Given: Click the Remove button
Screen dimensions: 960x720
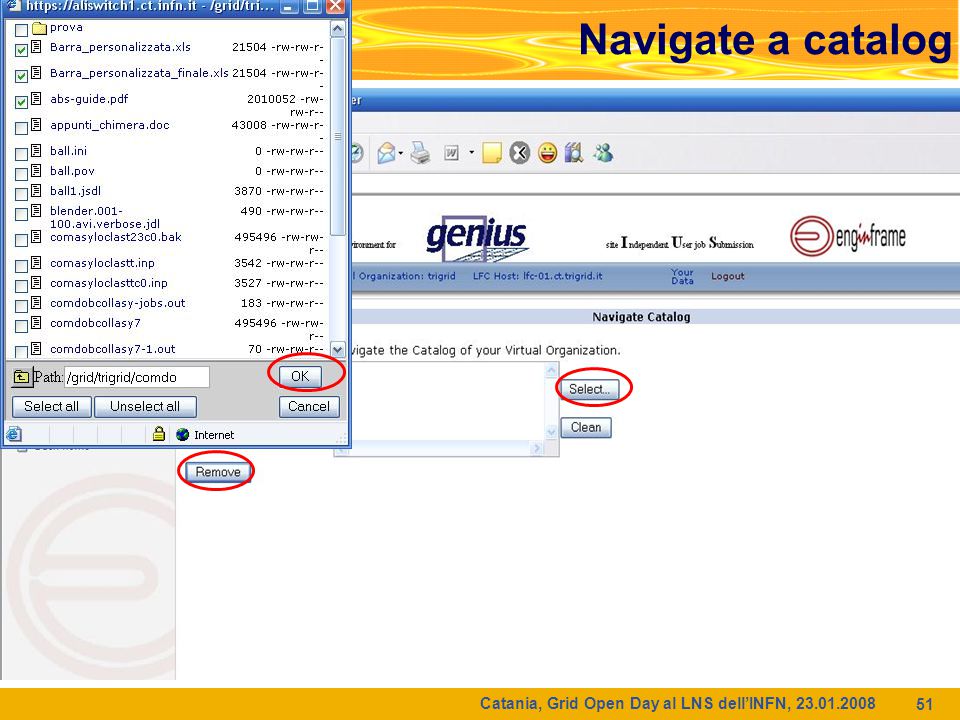Looking at the screenshot, I should pos(218,472).
